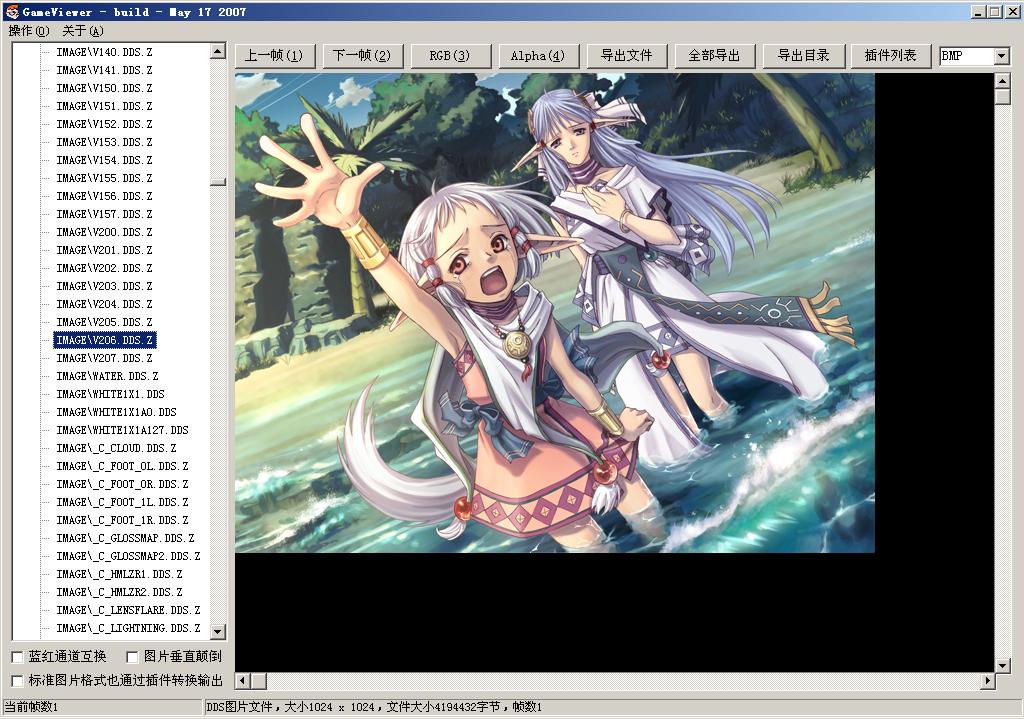Image resolution: width=1024 pixels, height=719 pixels.
Task: Select IMAGE\V156.DDS.Z in file list
Action: [x=104, y=196]
